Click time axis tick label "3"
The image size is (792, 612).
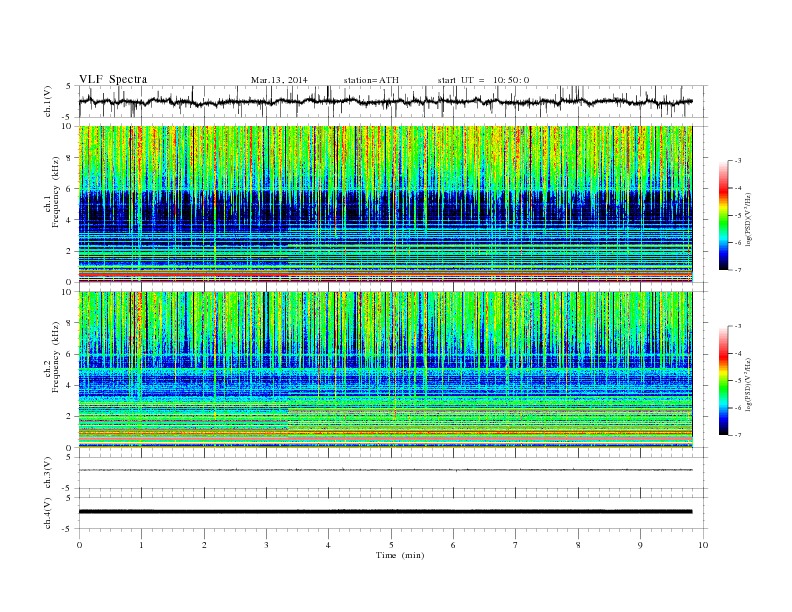pos(267,545)
